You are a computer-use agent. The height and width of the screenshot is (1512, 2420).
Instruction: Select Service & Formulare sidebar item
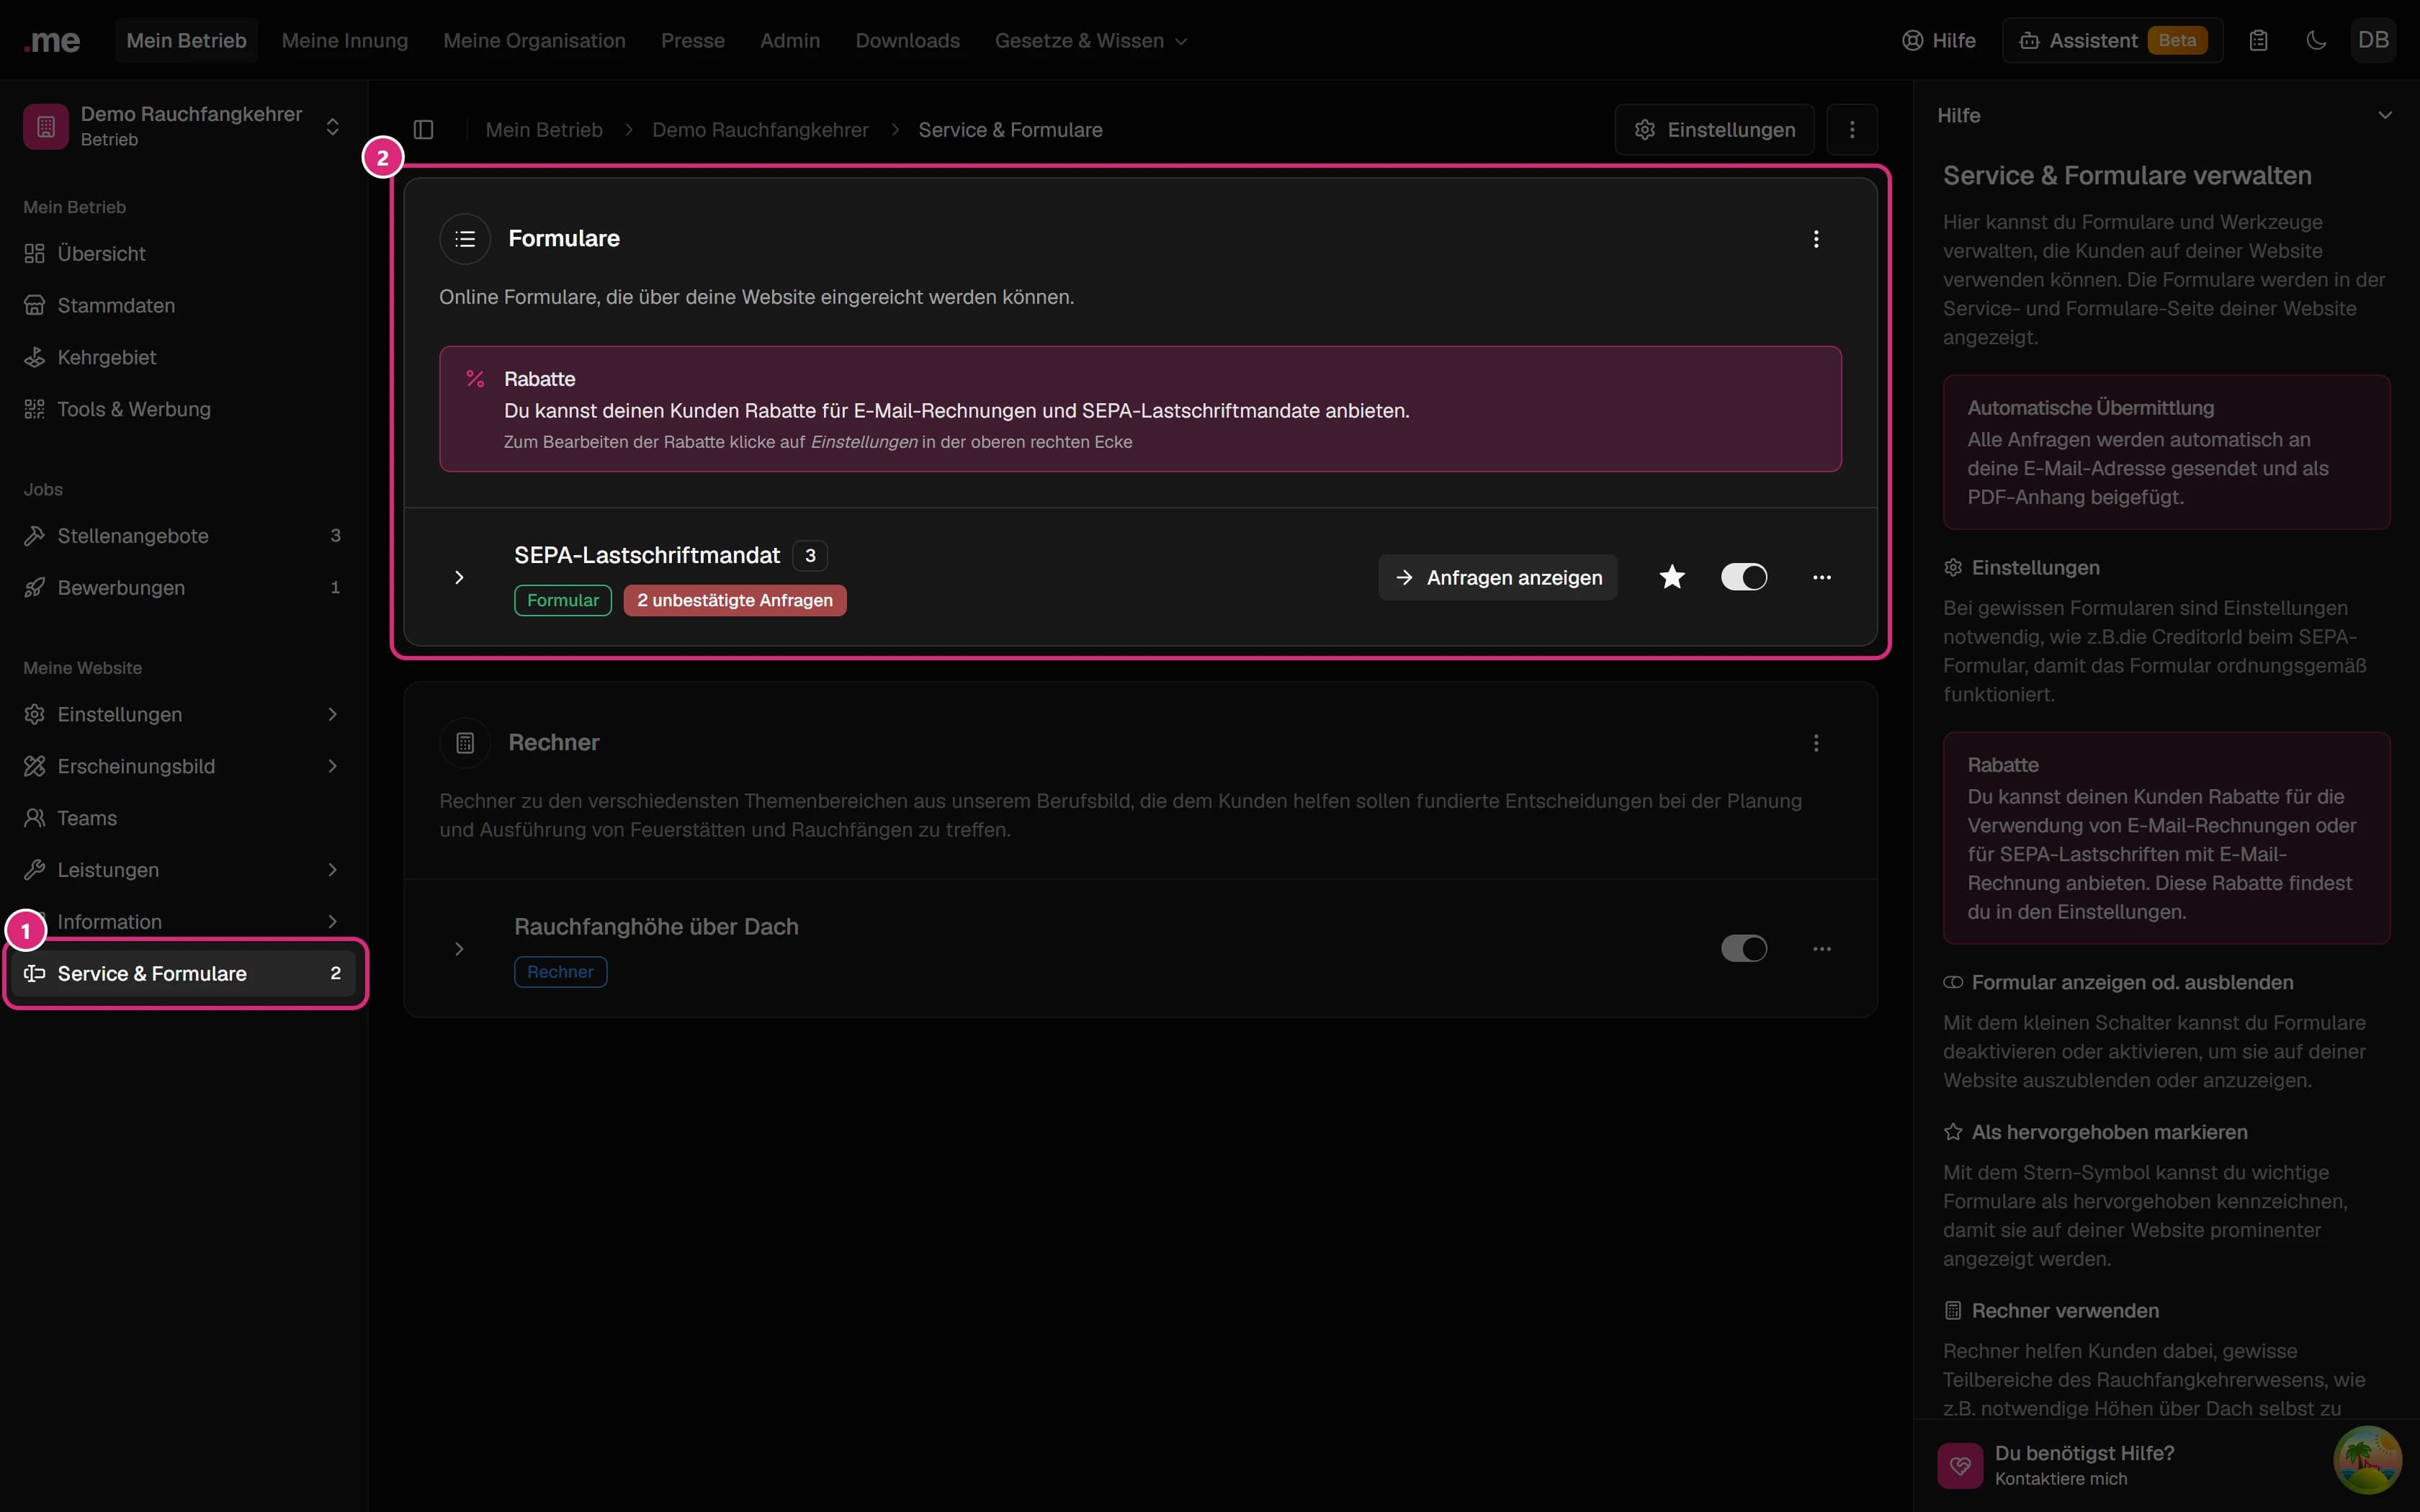tap(184, 974)
